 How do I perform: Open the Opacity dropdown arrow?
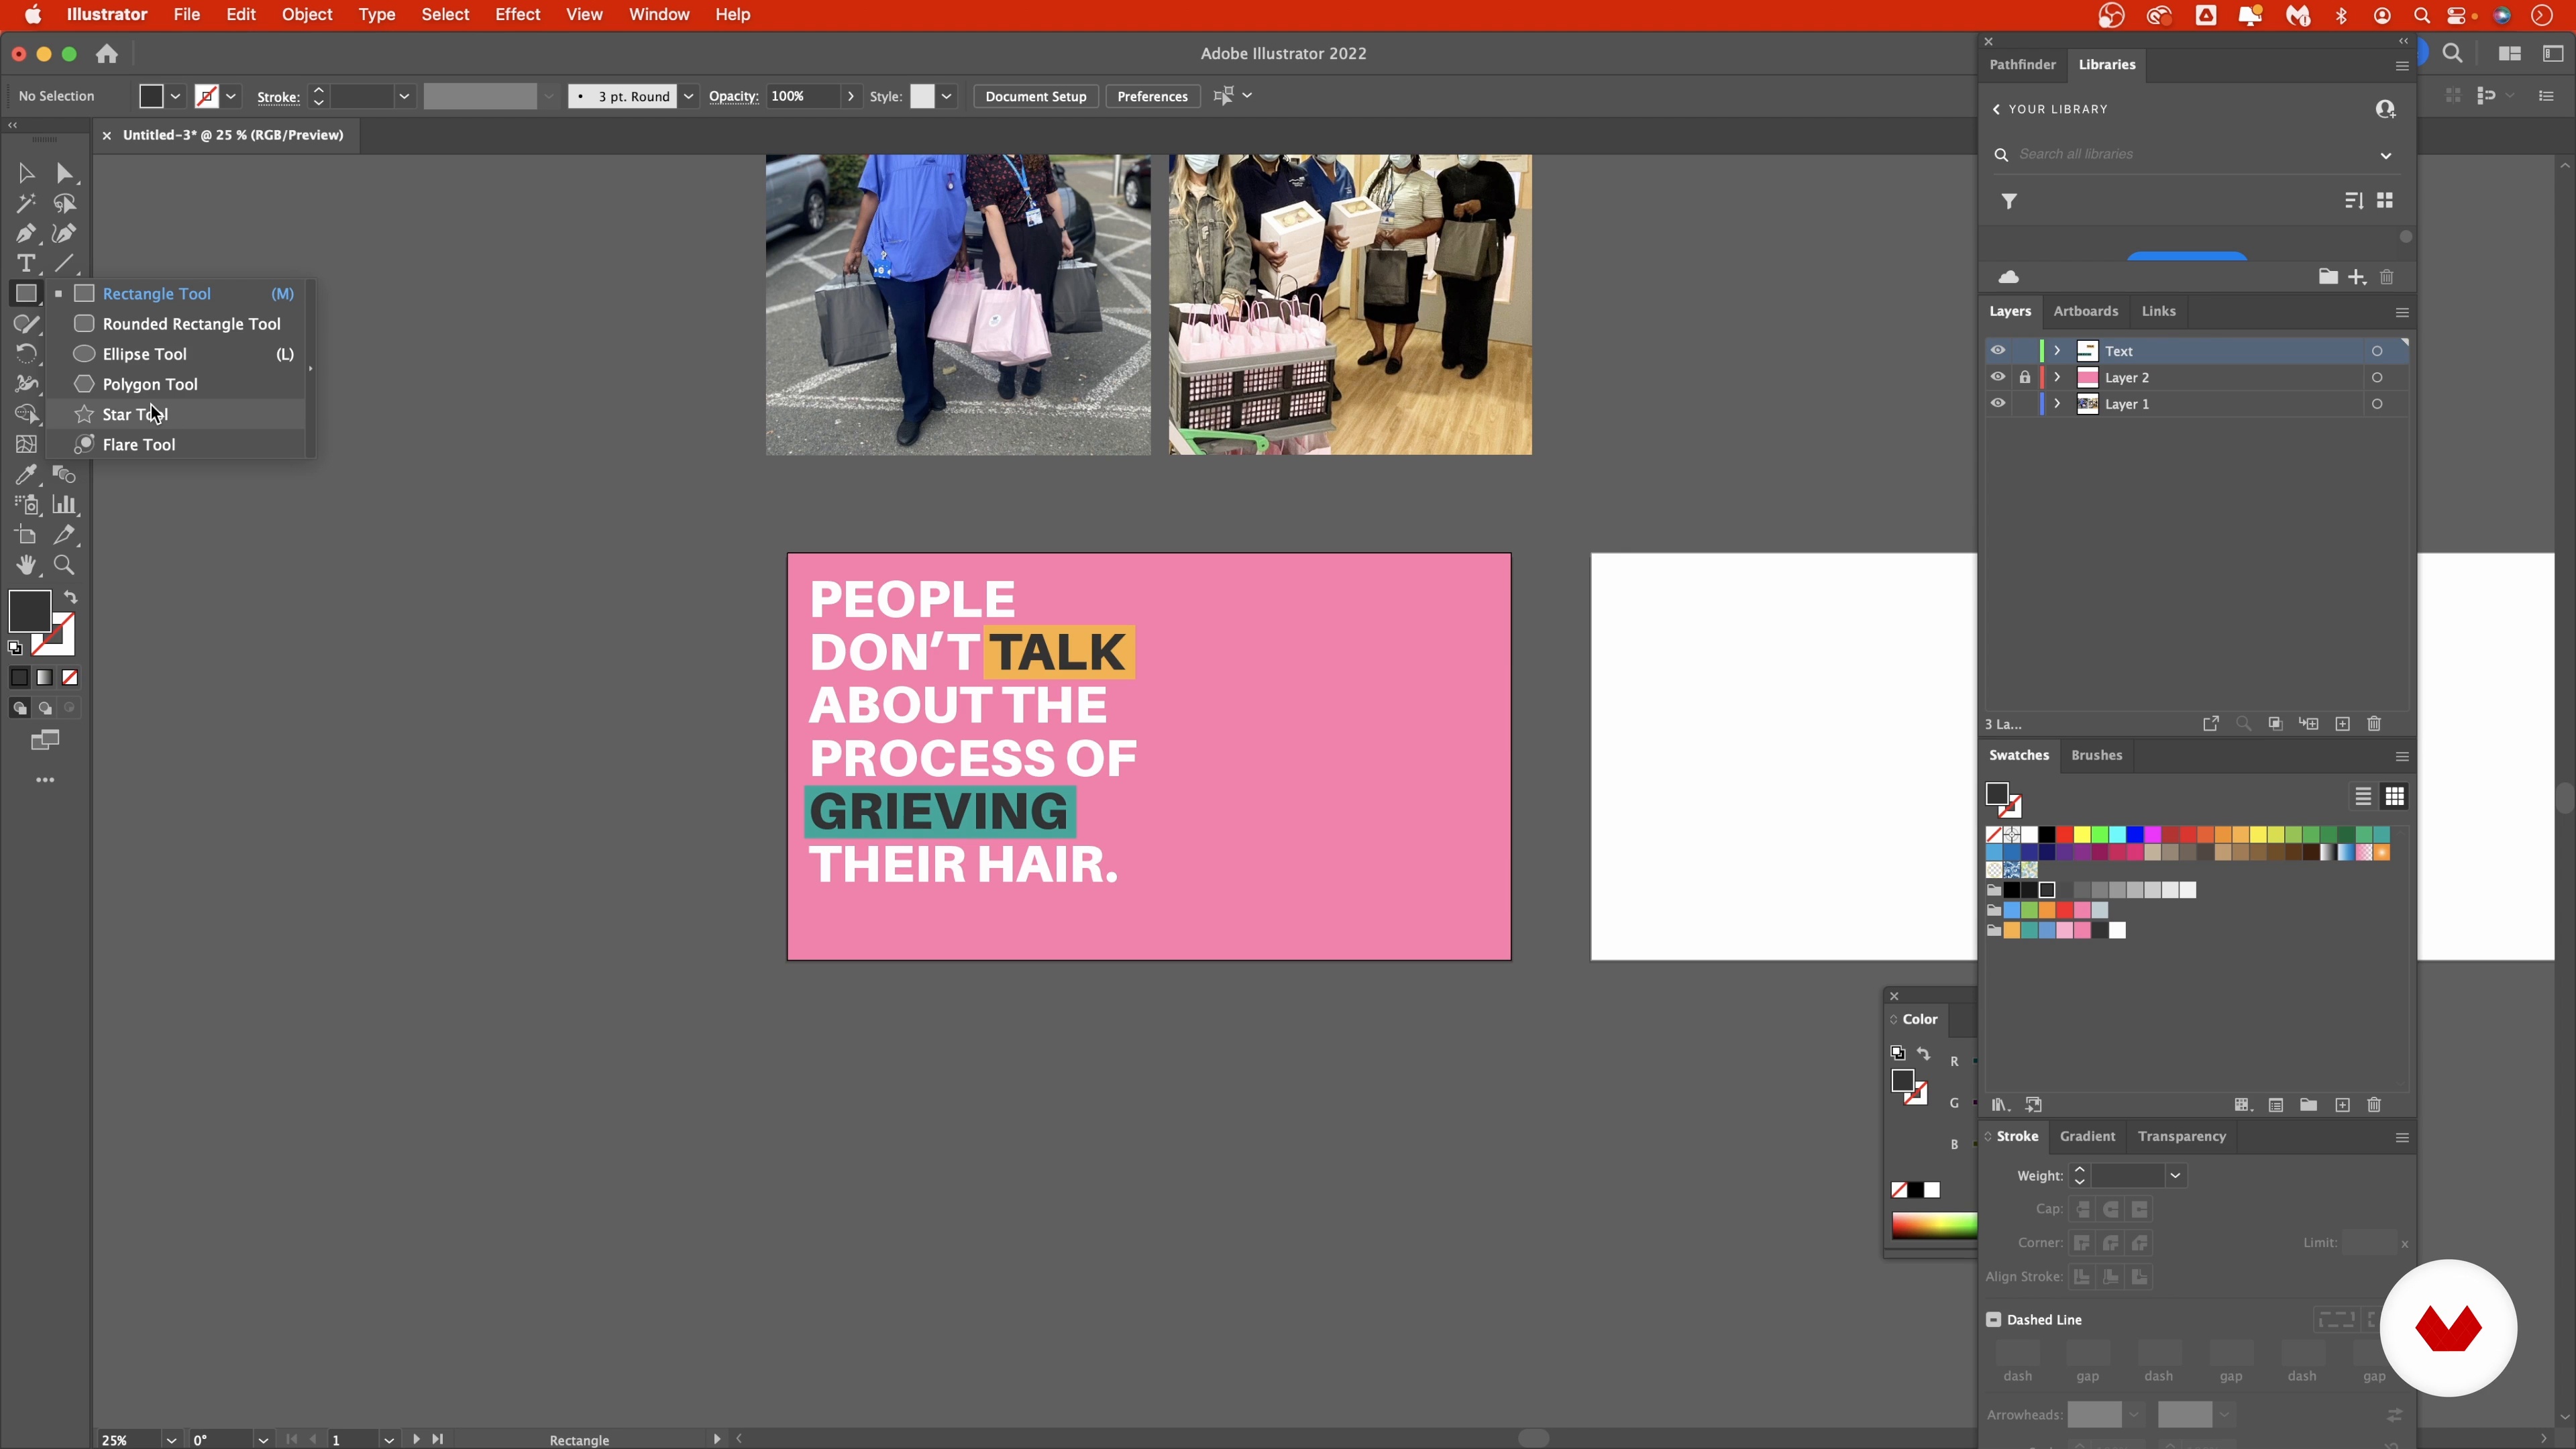(851, 96)
